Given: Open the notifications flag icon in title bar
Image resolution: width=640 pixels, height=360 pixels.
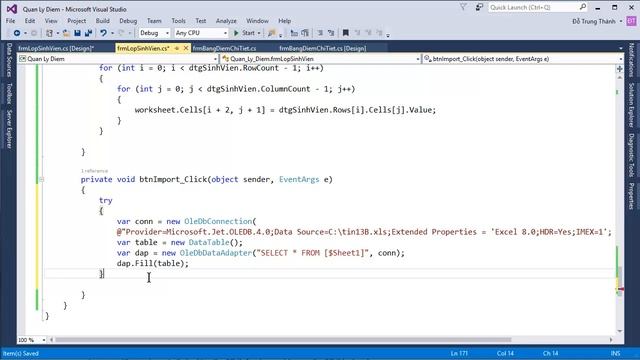Looking at the screenshot, I should 463,7.
